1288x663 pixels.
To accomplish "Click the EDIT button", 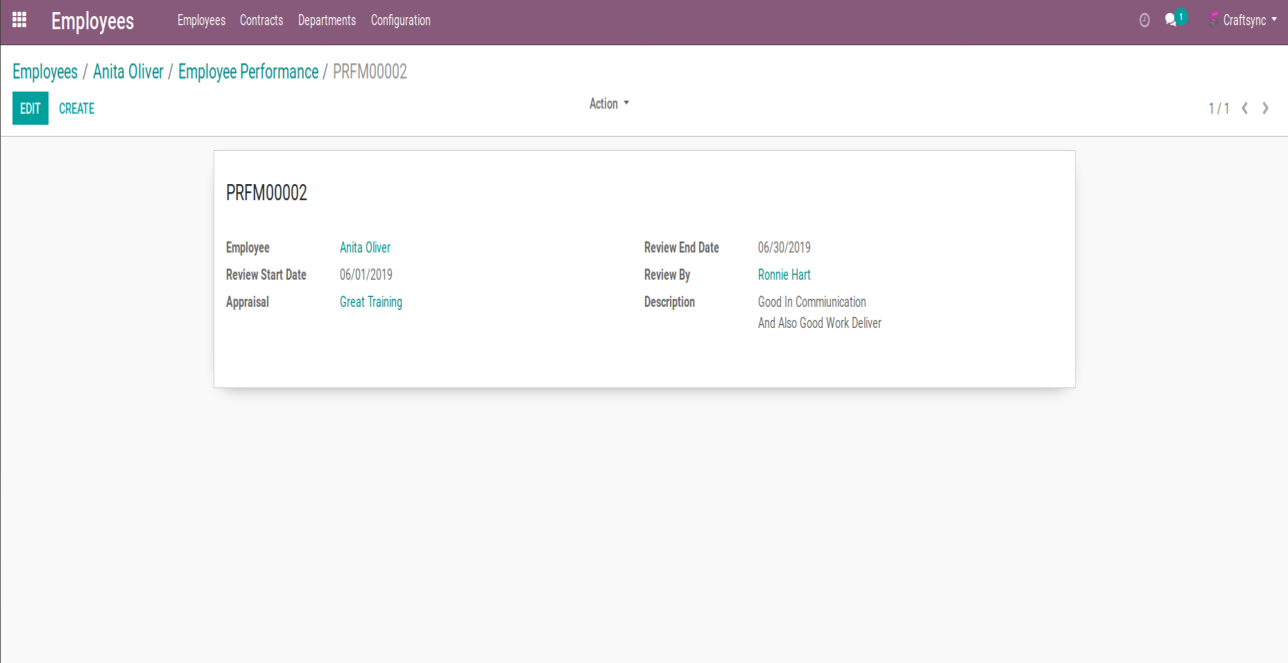I will pos(30,108).
